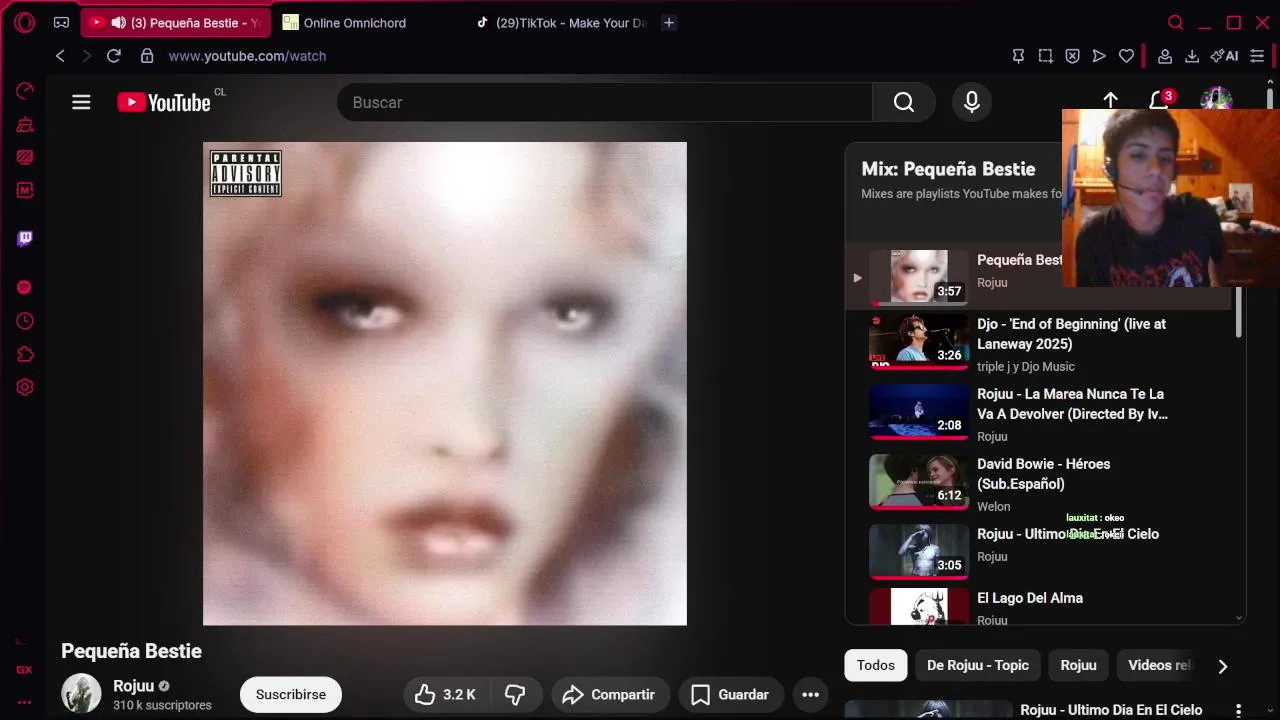Open the ad blocker shield icon
This screenshot has width=1280, height=720.
click(1072, 56)
